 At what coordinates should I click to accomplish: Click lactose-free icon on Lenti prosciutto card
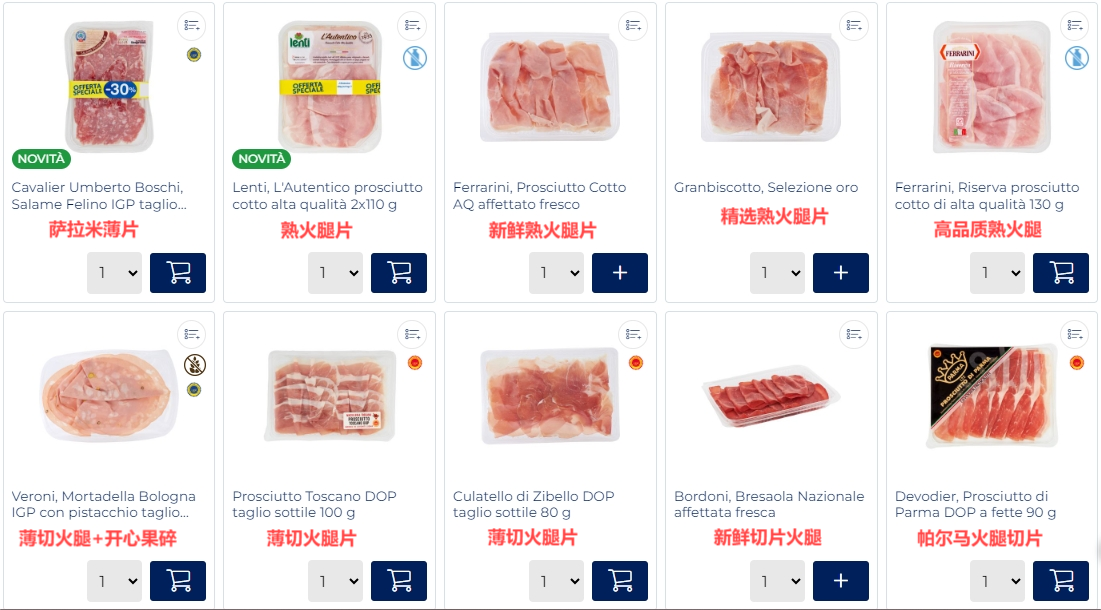415,58
